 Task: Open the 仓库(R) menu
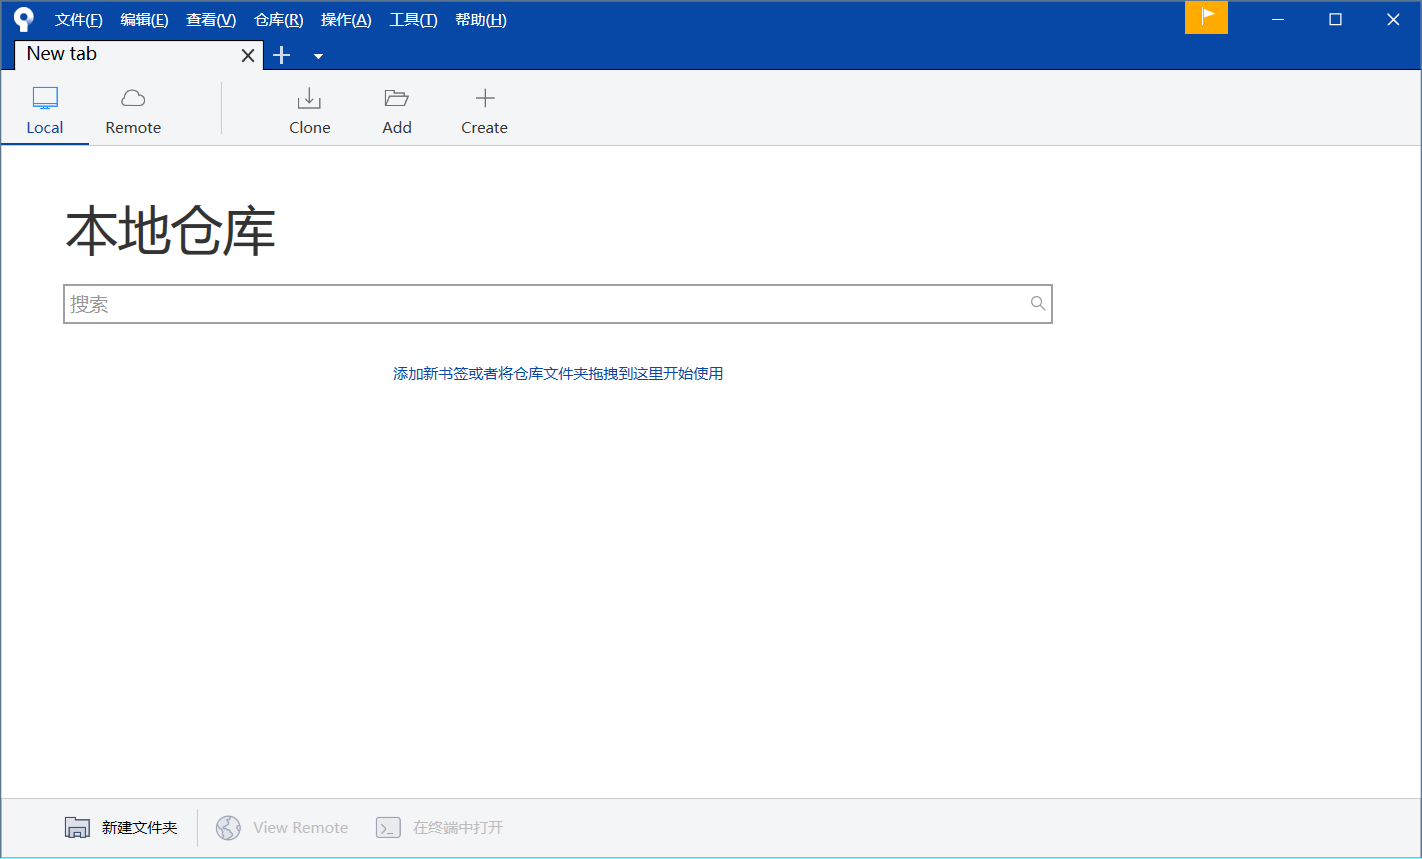pos(277,19)
